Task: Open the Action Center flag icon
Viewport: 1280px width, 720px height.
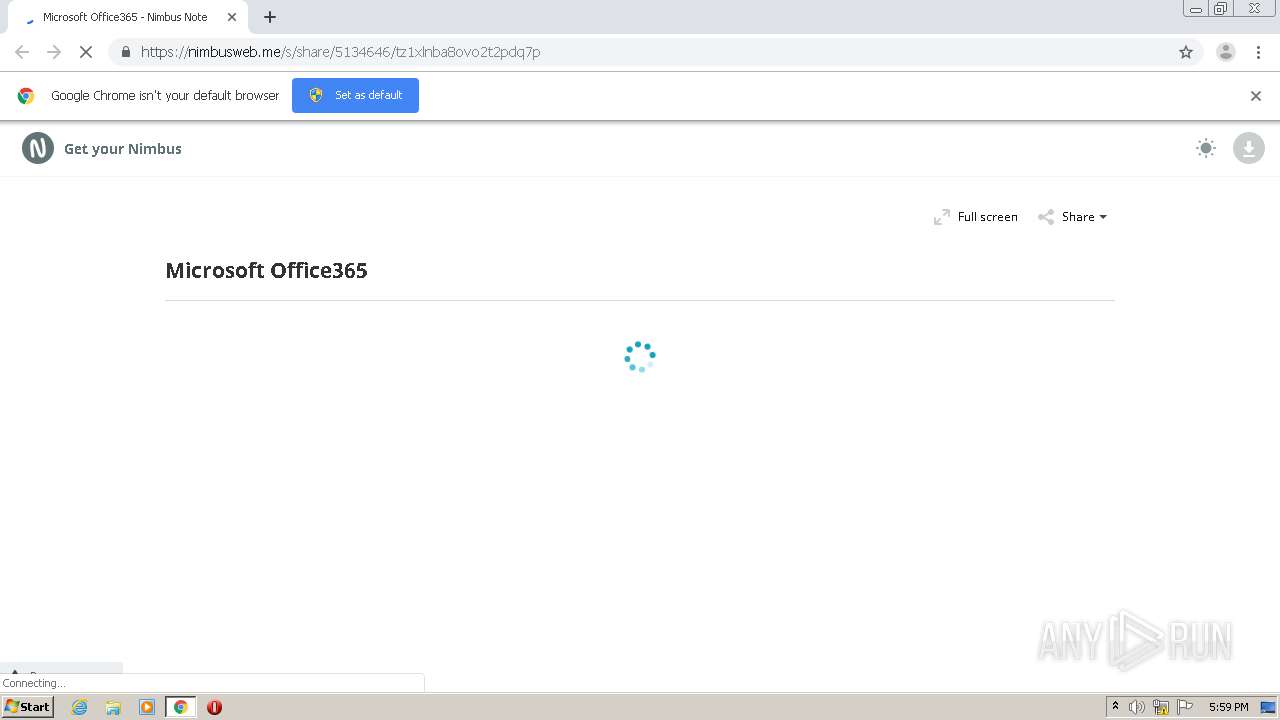Action: [1185, 707]
